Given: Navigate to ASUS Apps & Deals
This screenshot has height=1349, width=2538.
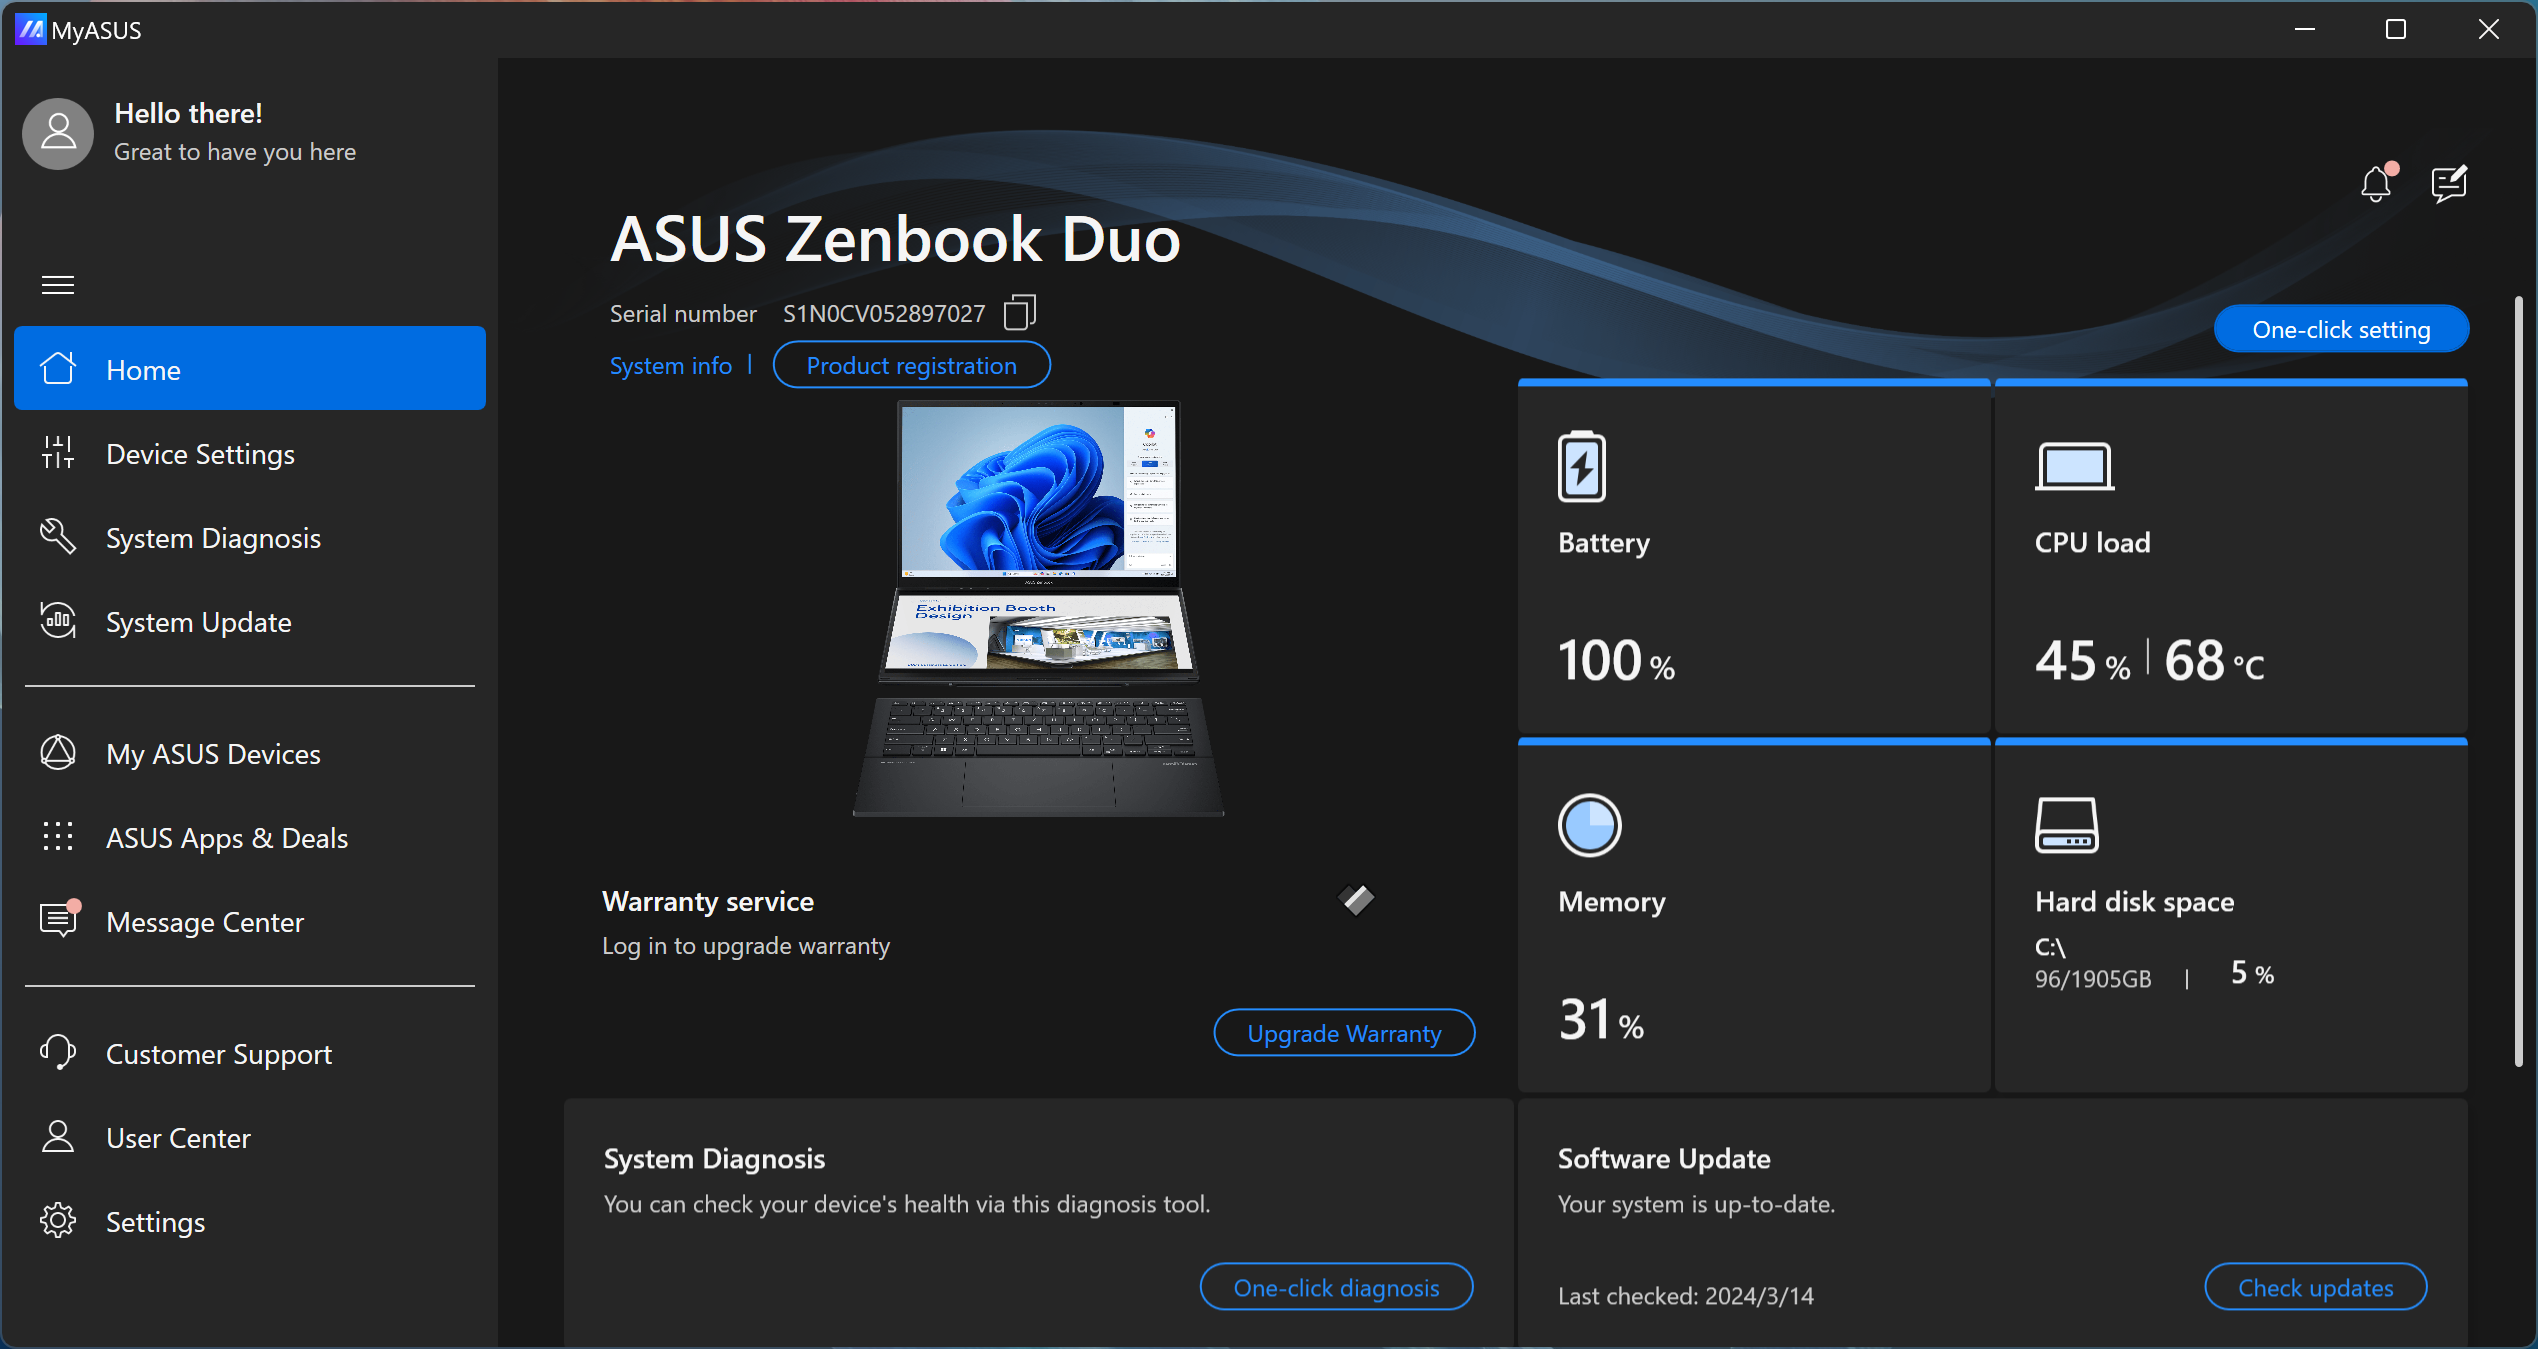Looking at the screenshot, I should tap(250, 836).
